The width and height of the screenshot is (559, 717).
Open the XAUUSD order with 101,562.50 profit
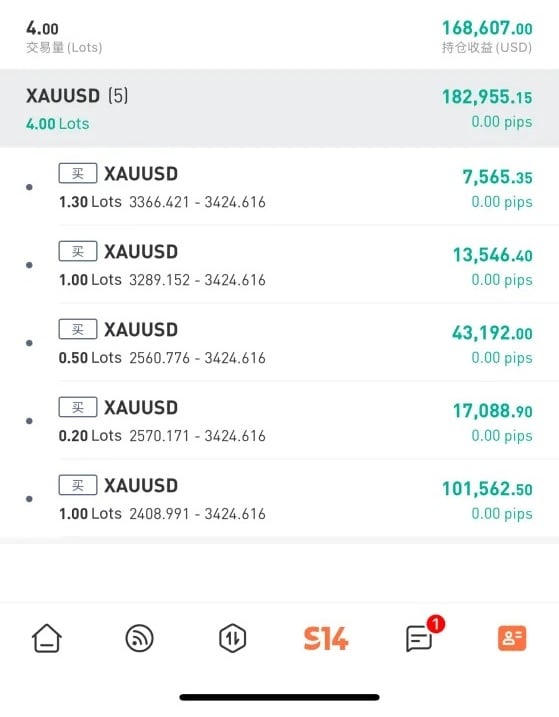click(280, 498)
